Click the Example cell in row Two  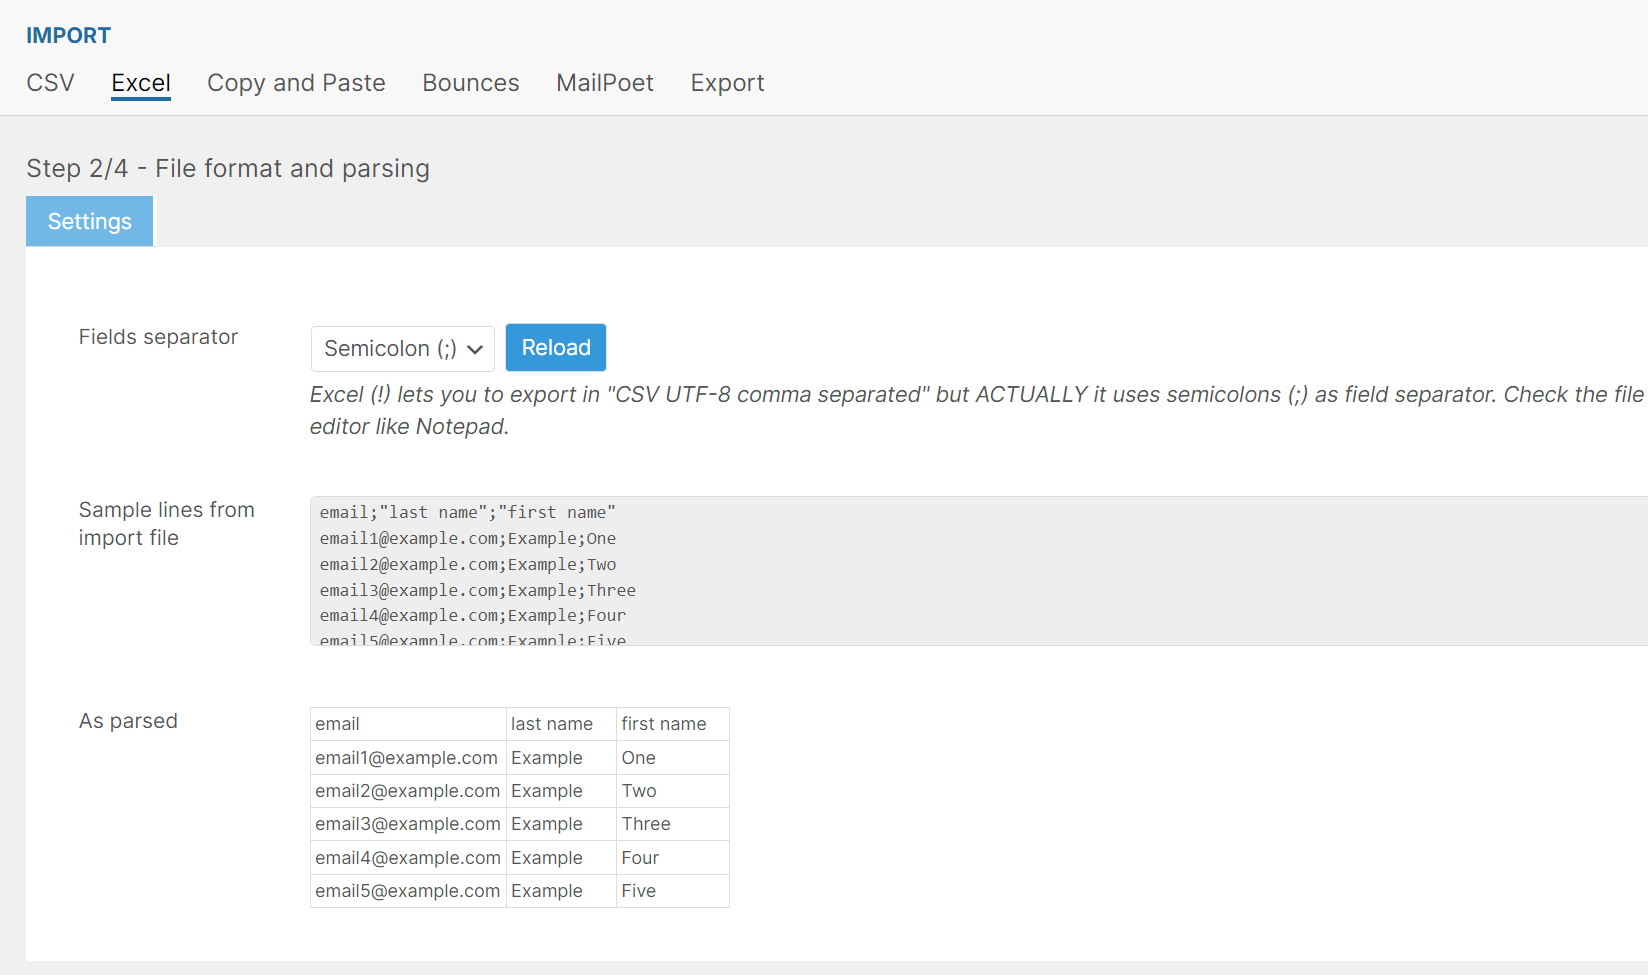(x=560, y=790)
